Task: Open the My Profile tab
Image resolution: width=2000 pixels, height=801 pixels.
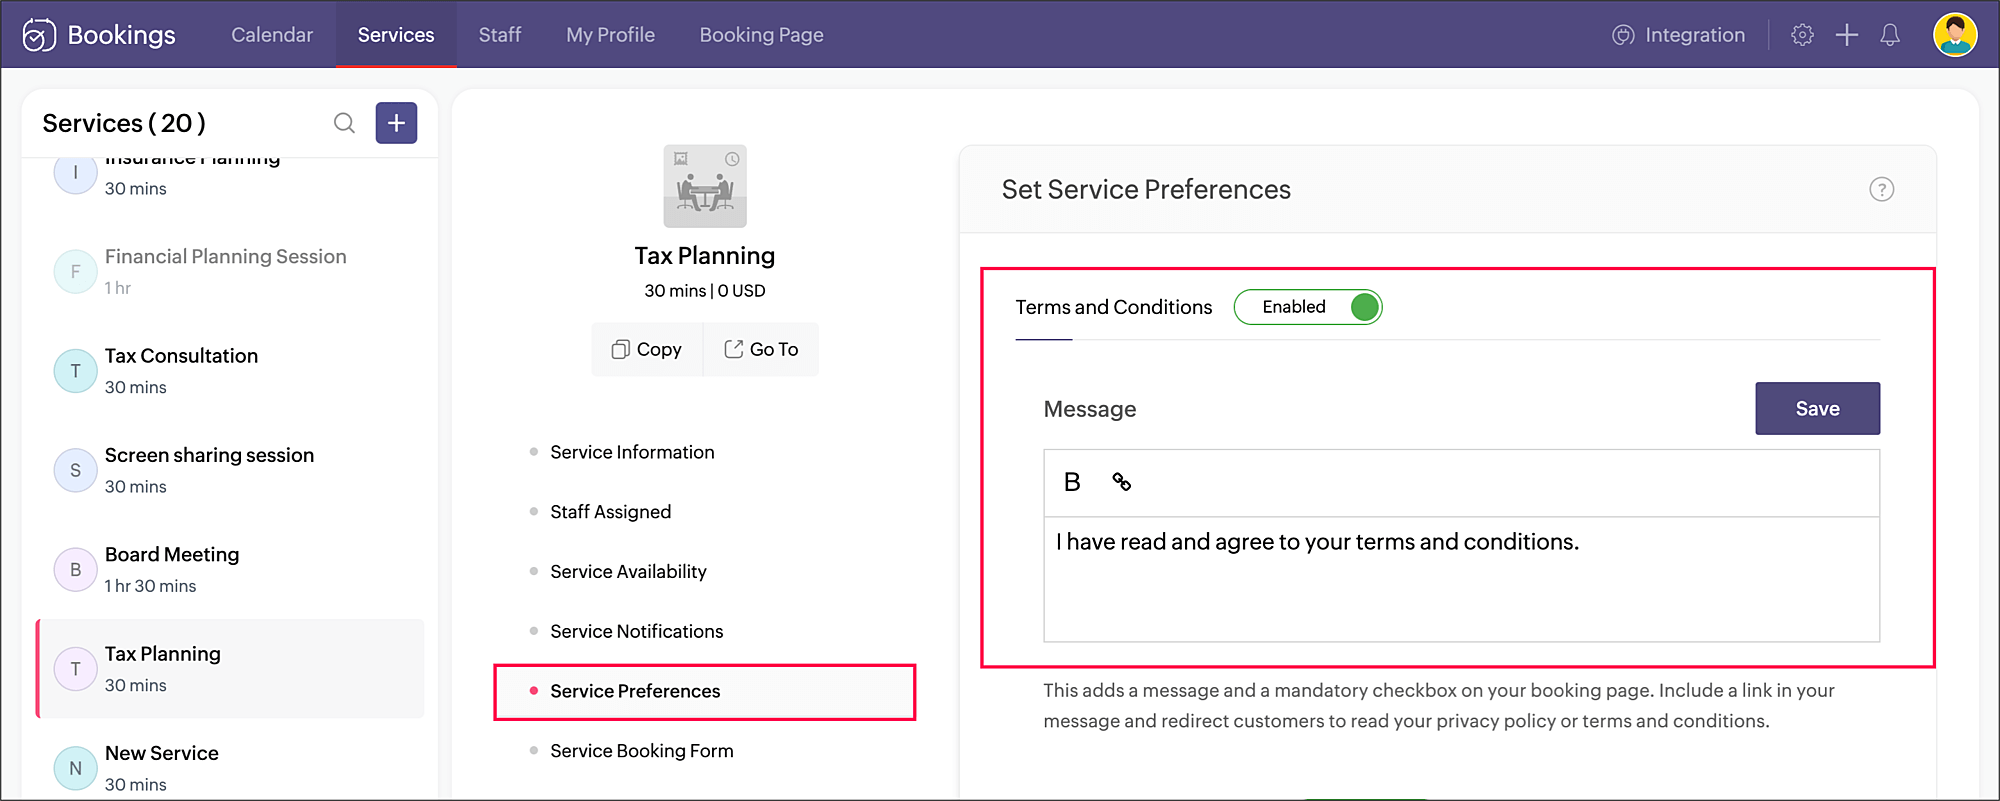Action: pos(610,35)
